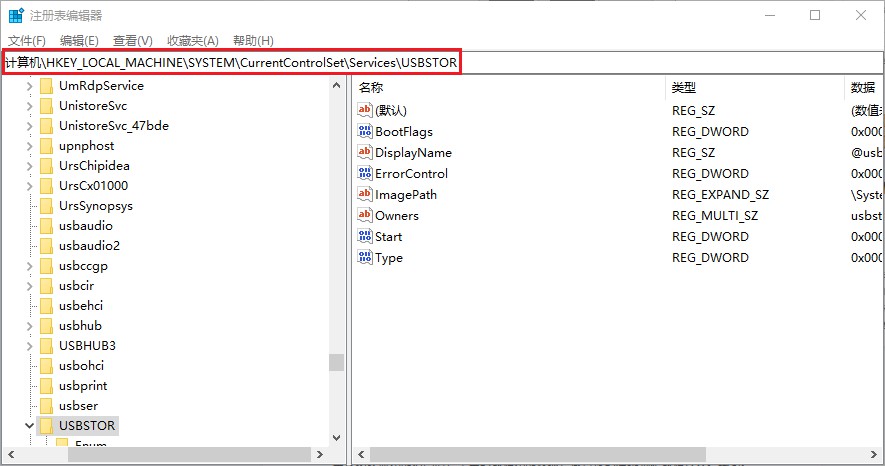Collapse the USBSTOR tree node

(x=29, y=426)
